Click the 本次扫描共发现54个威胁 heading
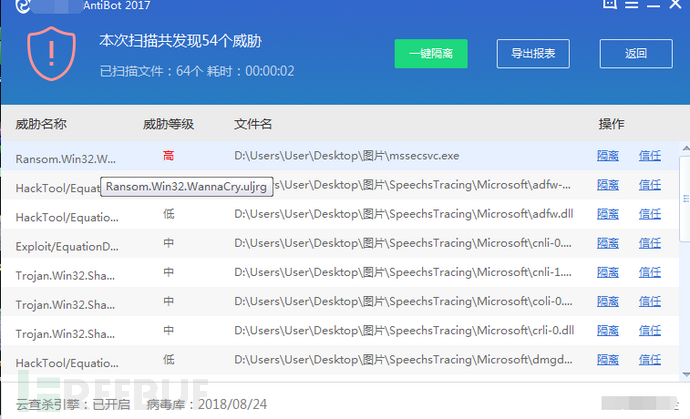The image size is (690, 419). point(180,41)
